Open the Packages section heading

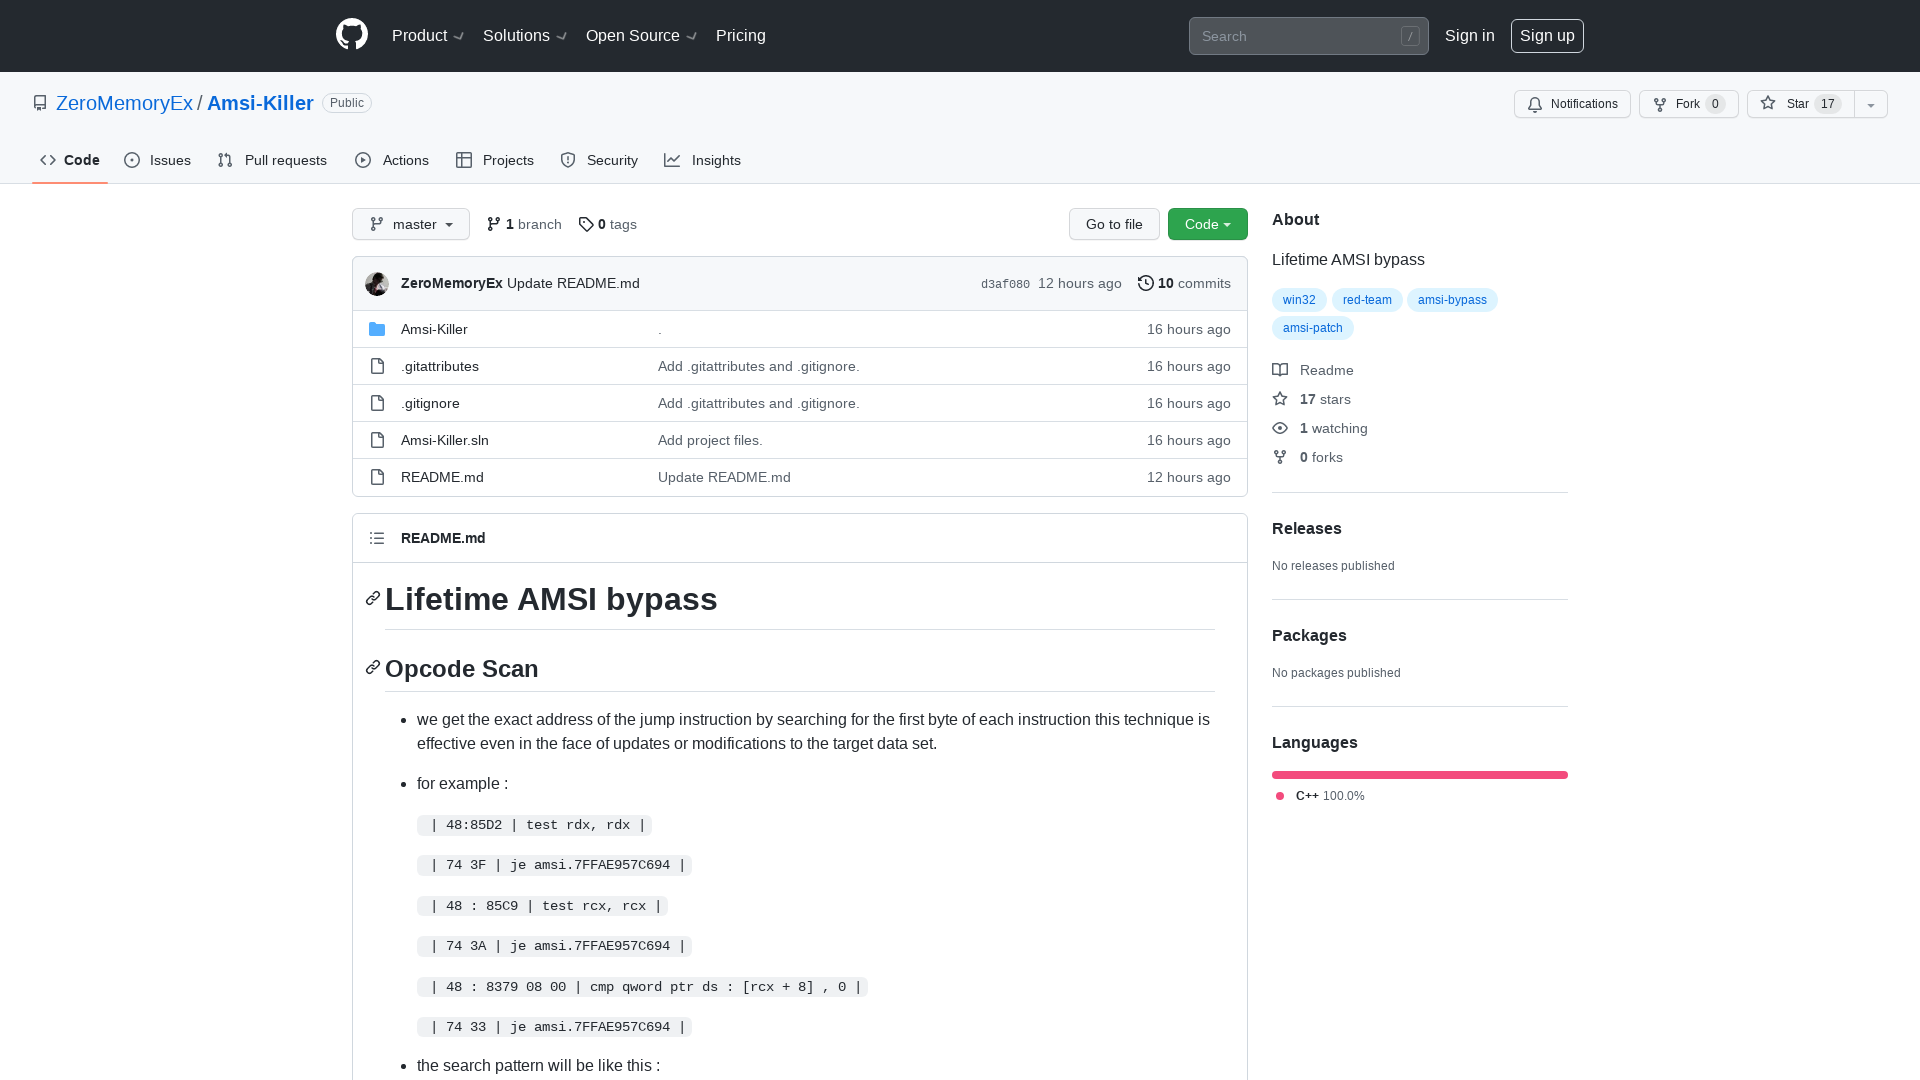pos(1309,635)
